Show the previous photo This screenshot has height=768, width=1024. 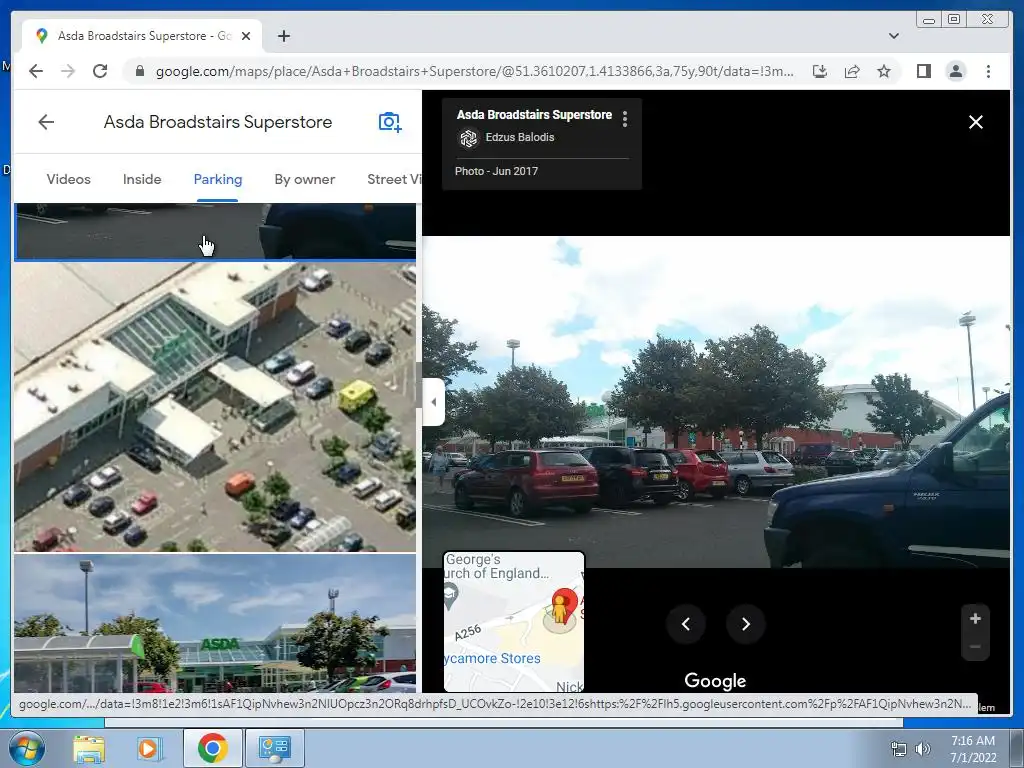tap(686, 624)
